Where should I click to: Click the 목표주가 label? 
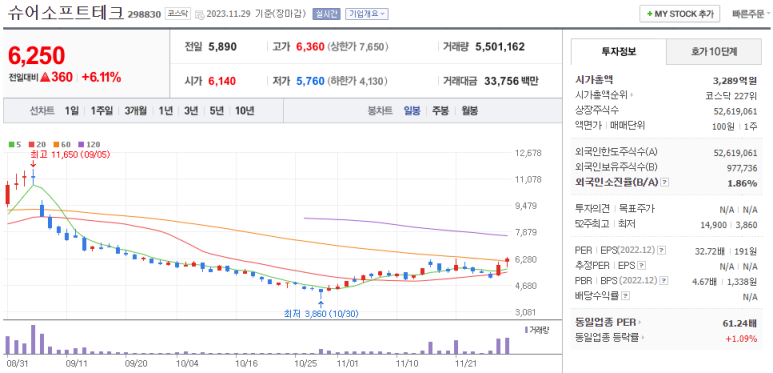click(x=637, y=208)
